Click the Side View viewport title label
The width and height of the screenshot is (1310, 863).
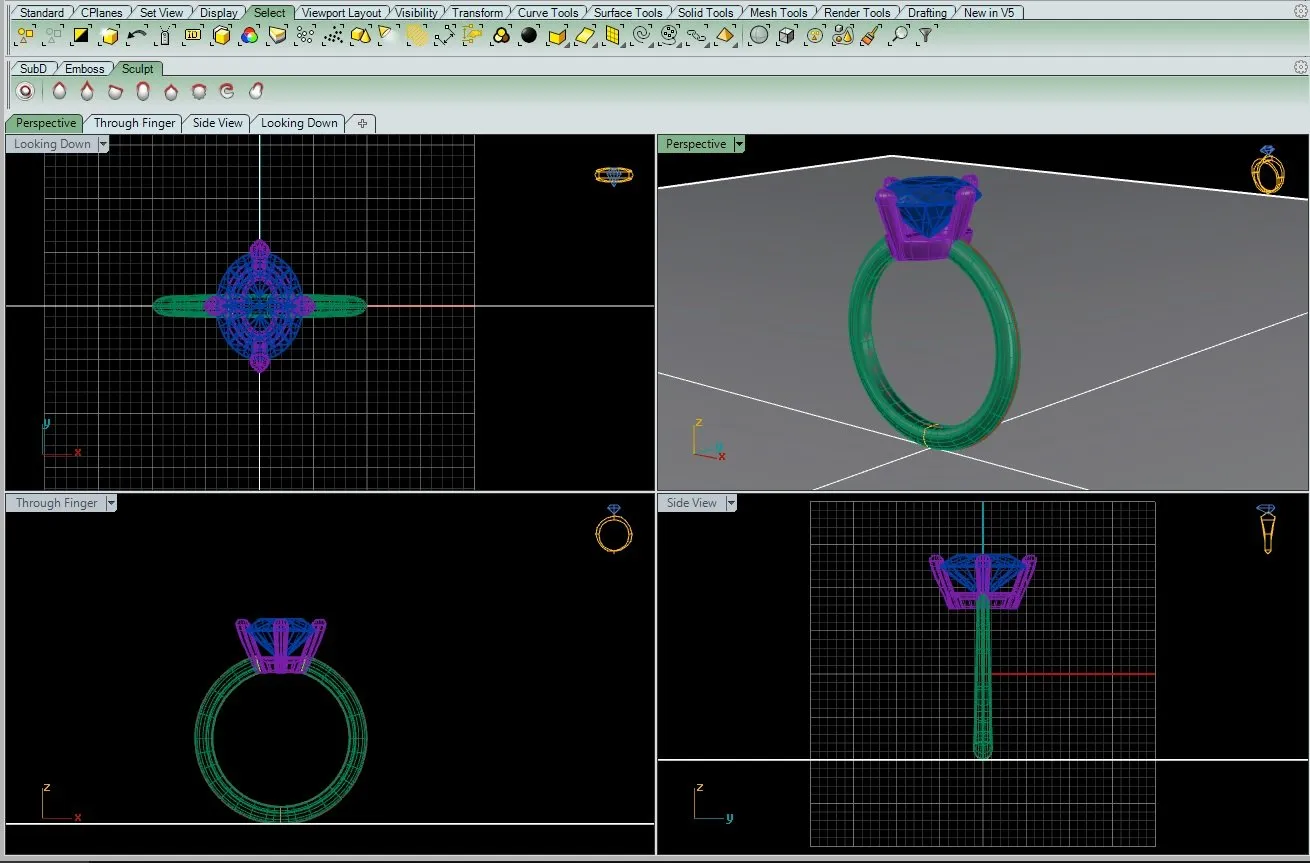click(x=691, y=503)
